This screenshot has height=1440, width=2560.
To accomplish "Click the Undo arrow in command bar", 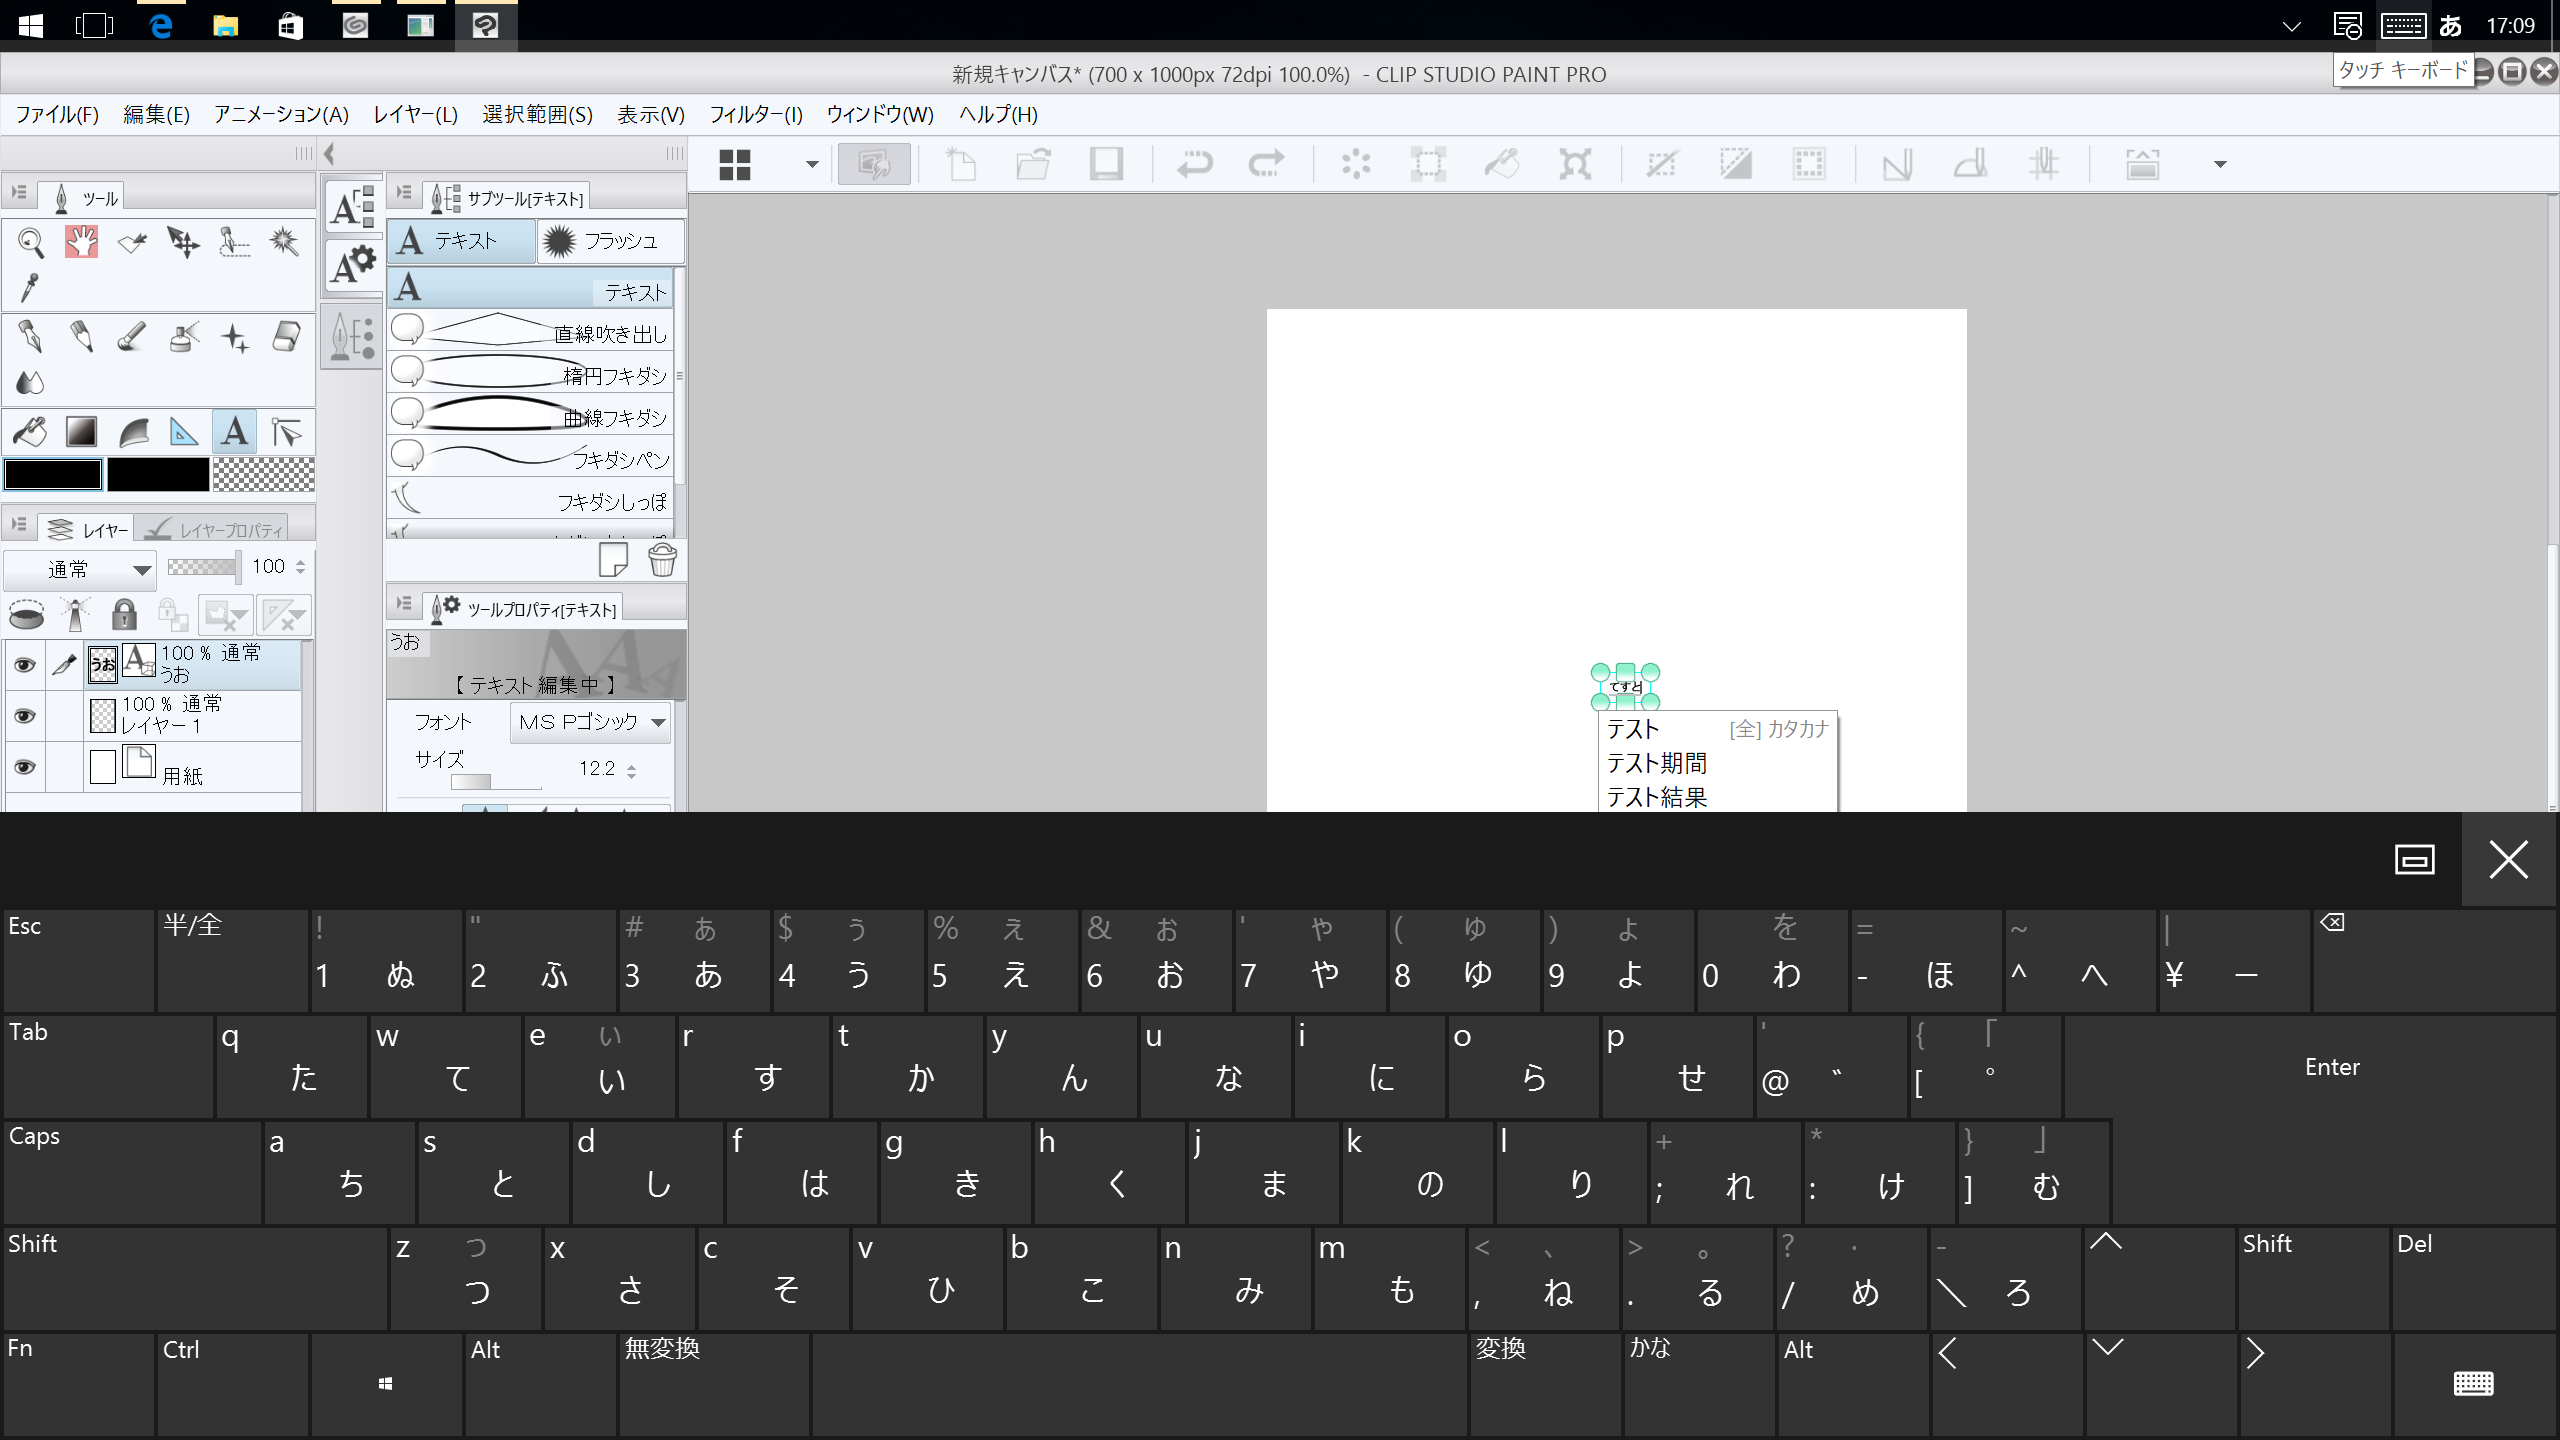I will coord(1194,164).
